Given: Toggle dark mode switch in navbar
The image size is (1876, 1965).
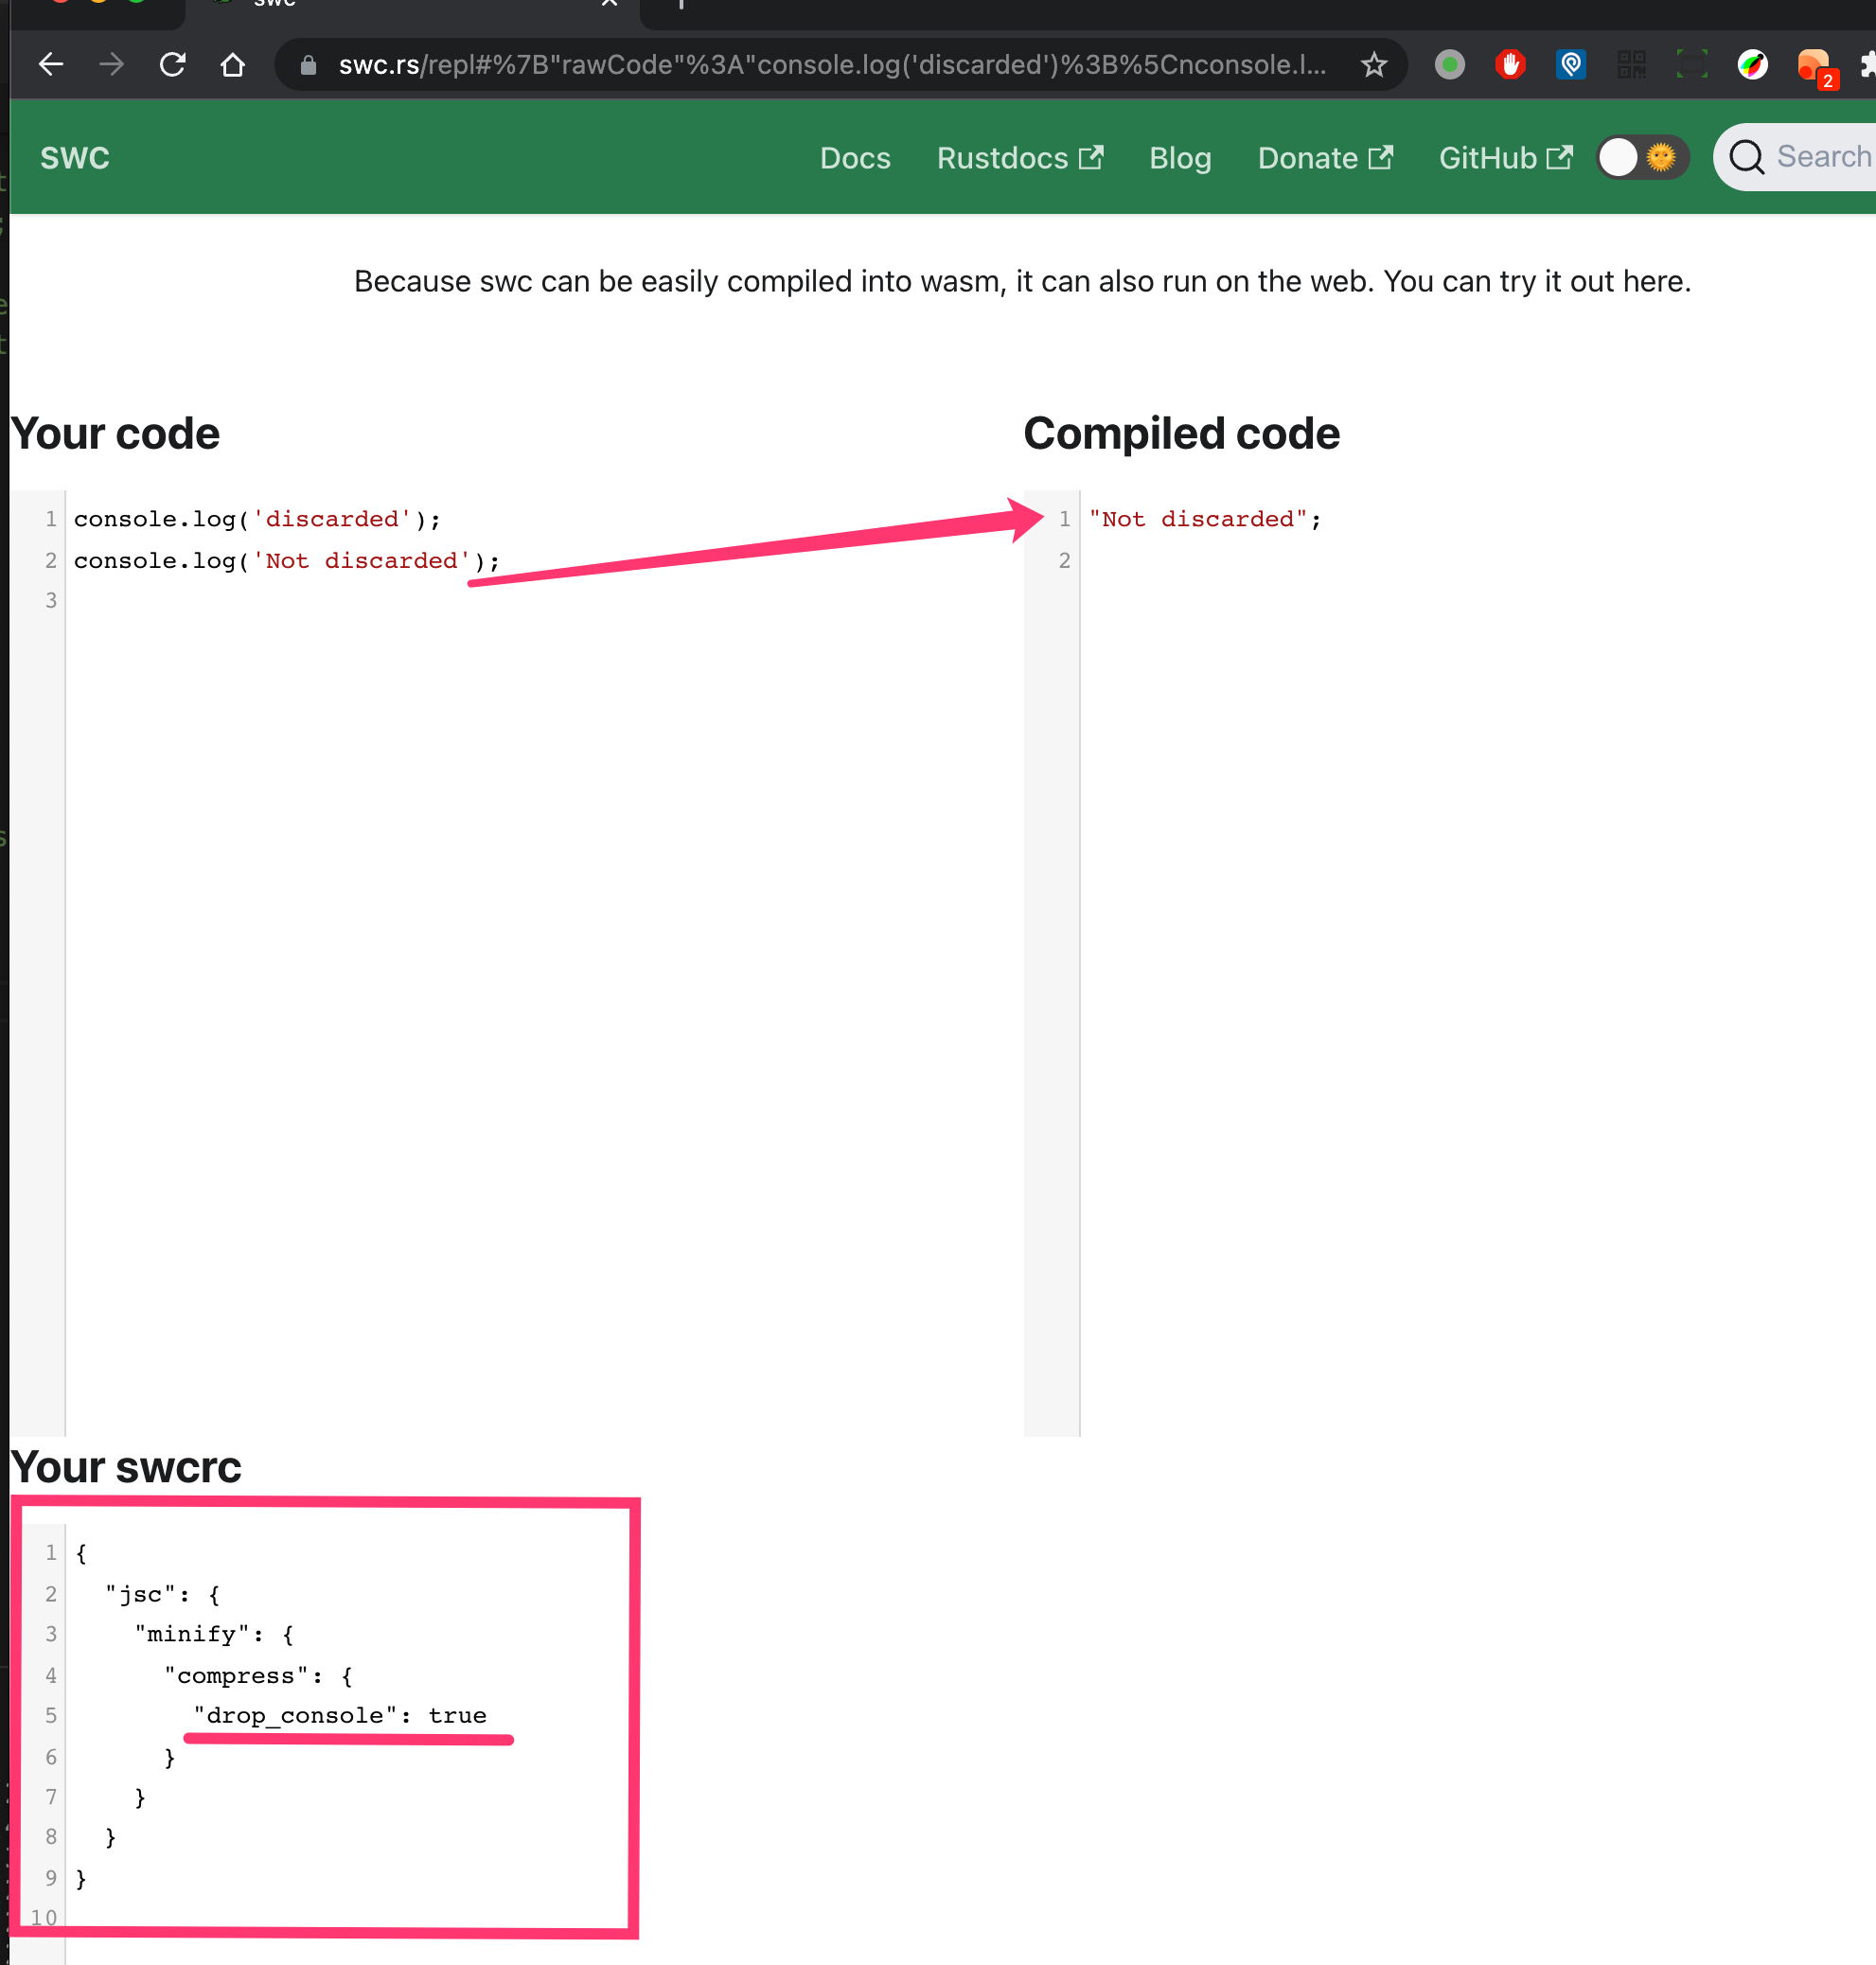Looking at the screenshot, I should [1641, 157].
